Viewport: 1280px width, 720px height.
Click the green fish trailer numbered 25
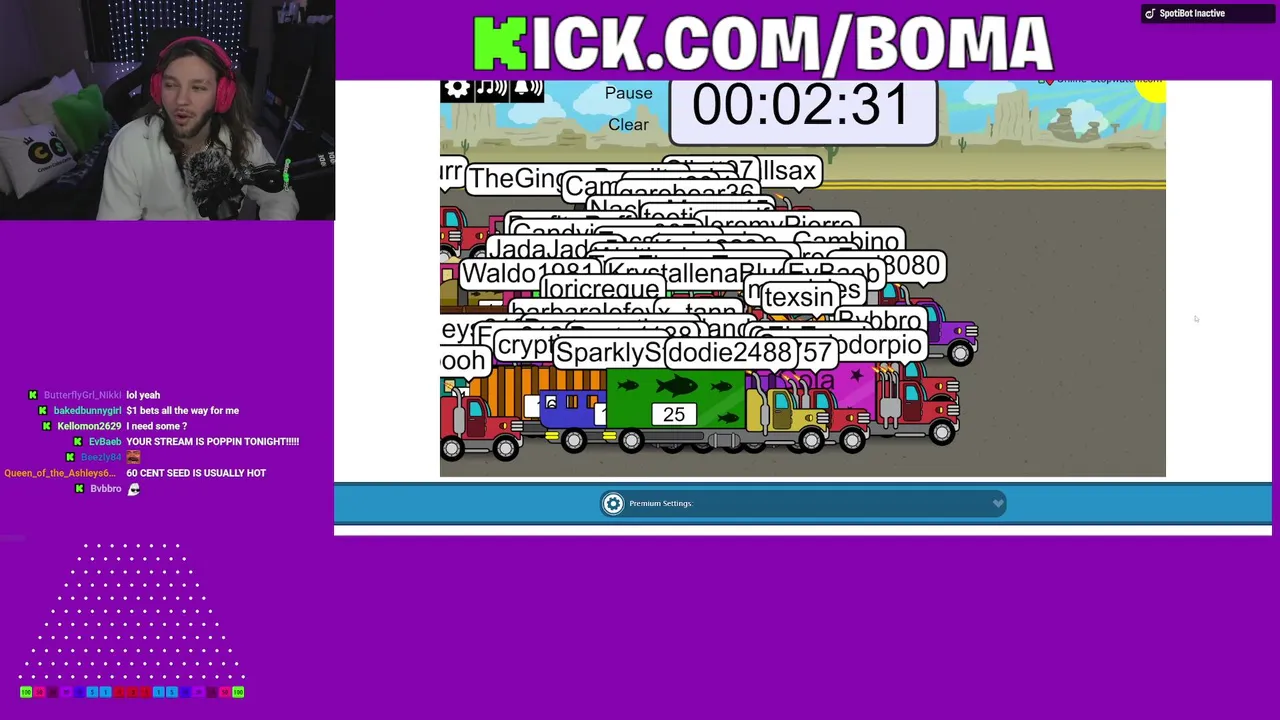tap(675, 399)
